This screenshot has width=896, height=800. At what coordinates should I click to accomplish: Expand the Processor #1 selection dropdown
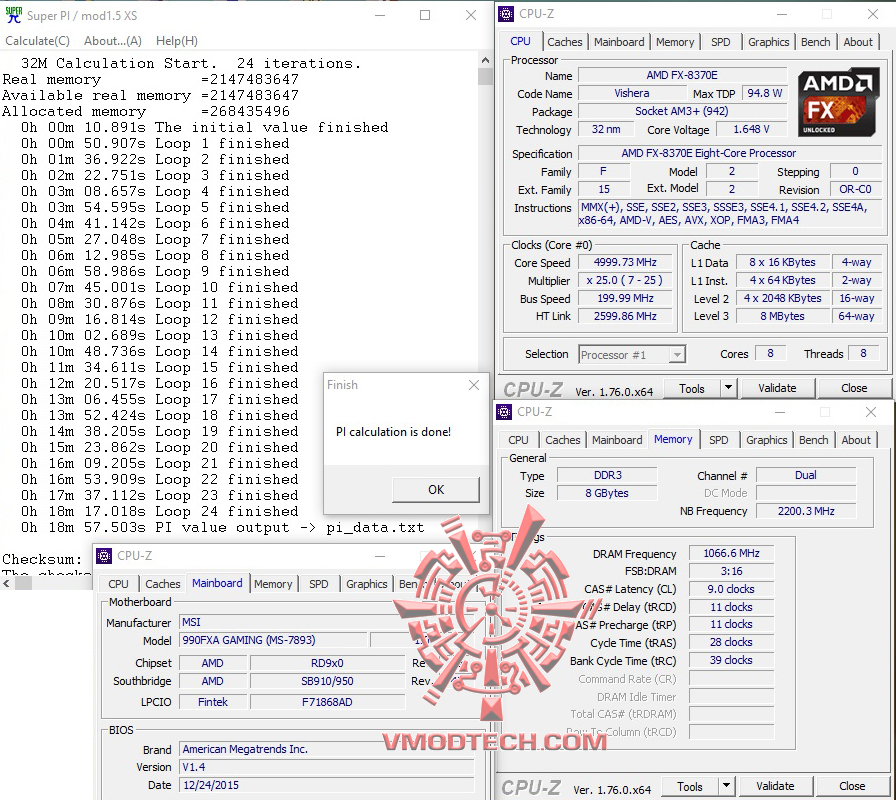677,355
